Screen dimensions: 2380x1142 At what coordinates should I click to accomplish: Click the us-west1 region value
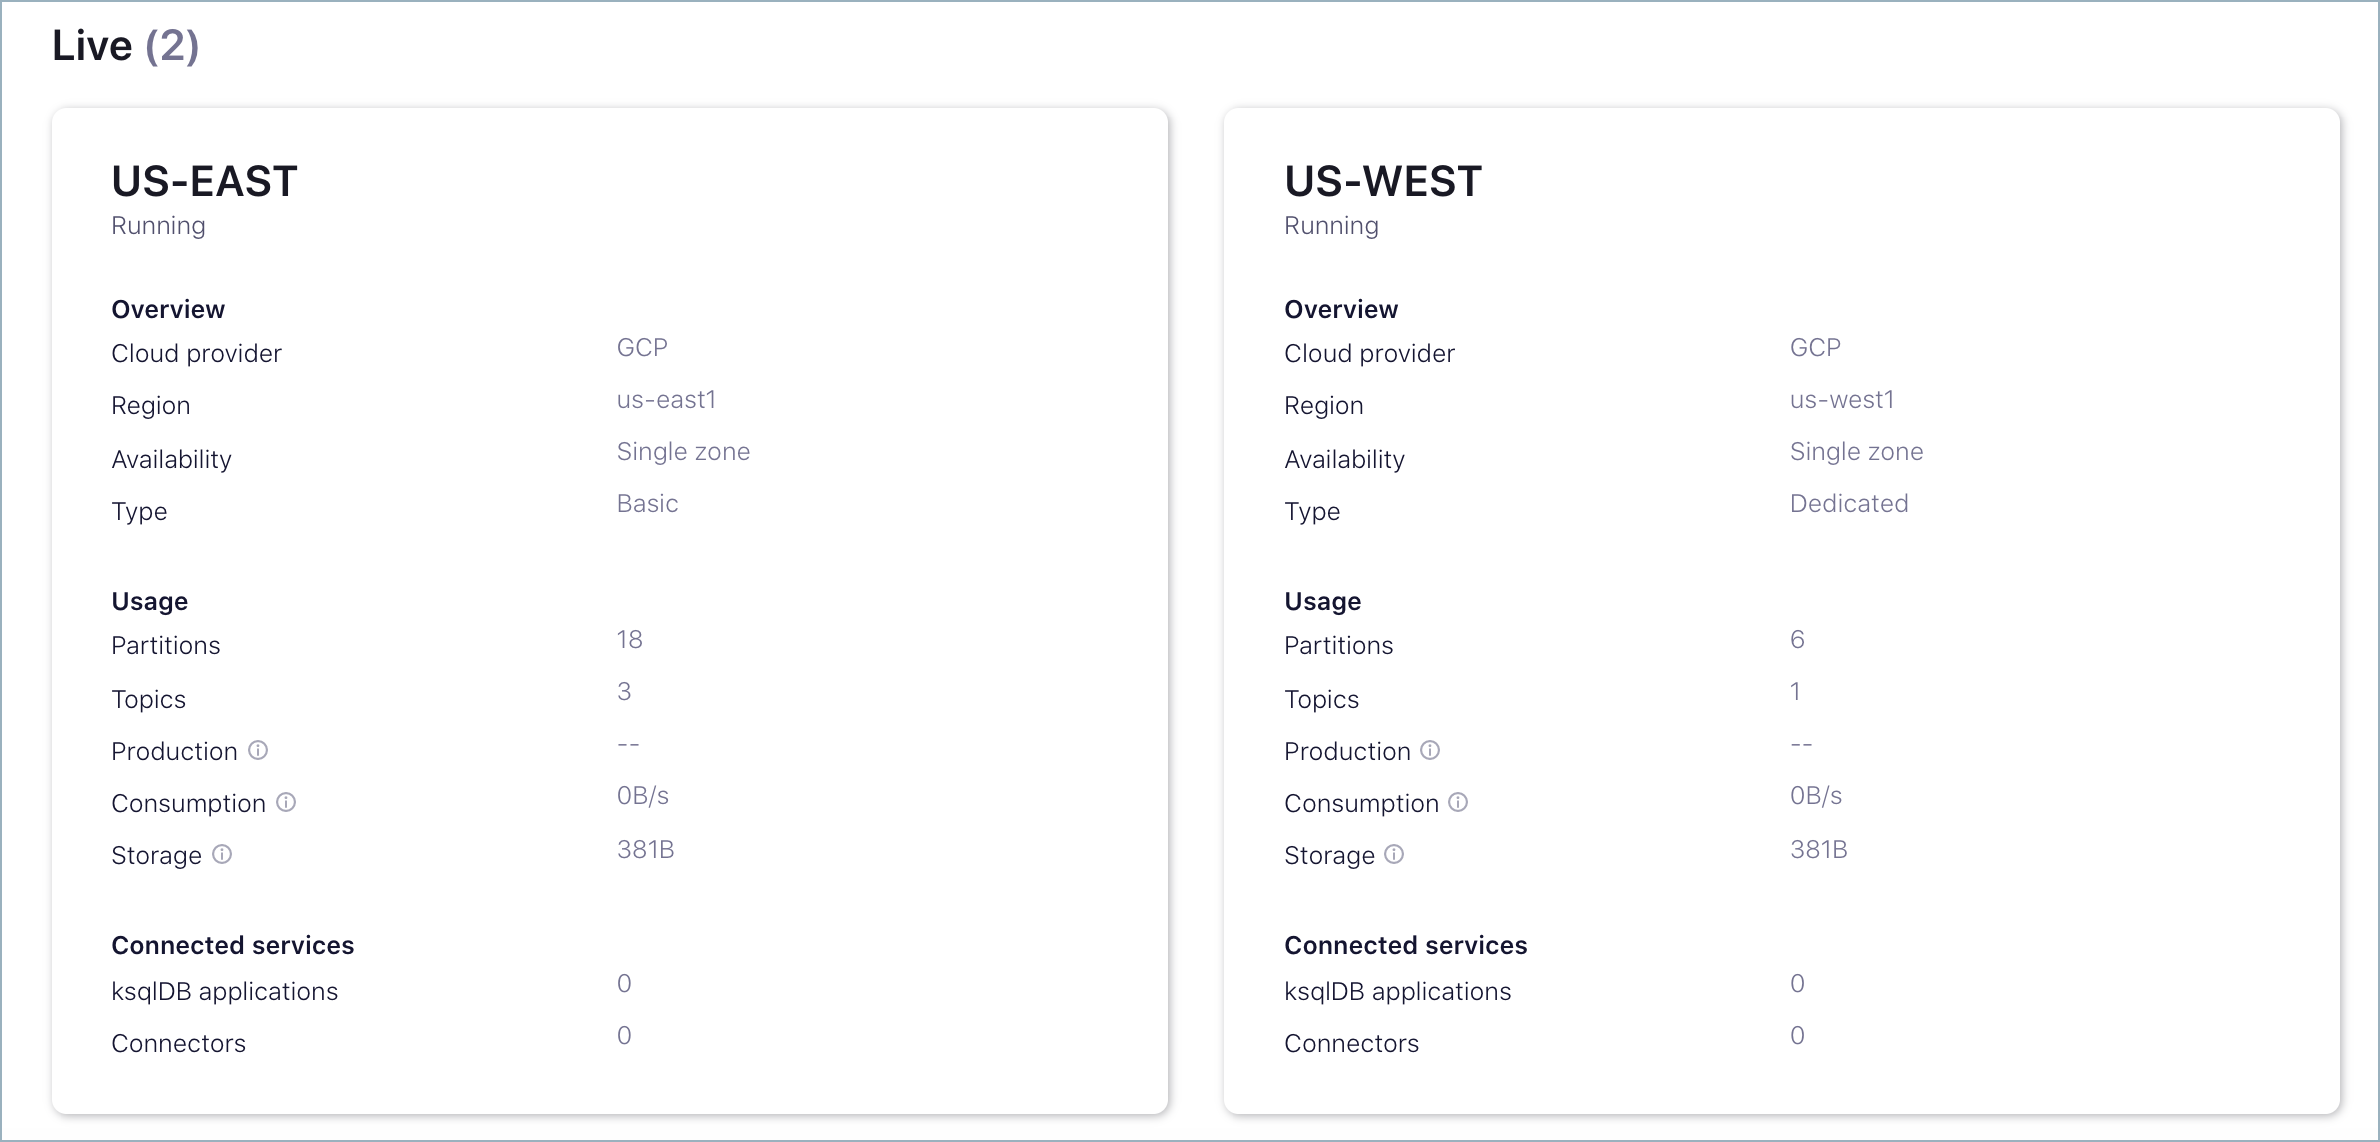tap(1842, 400)
